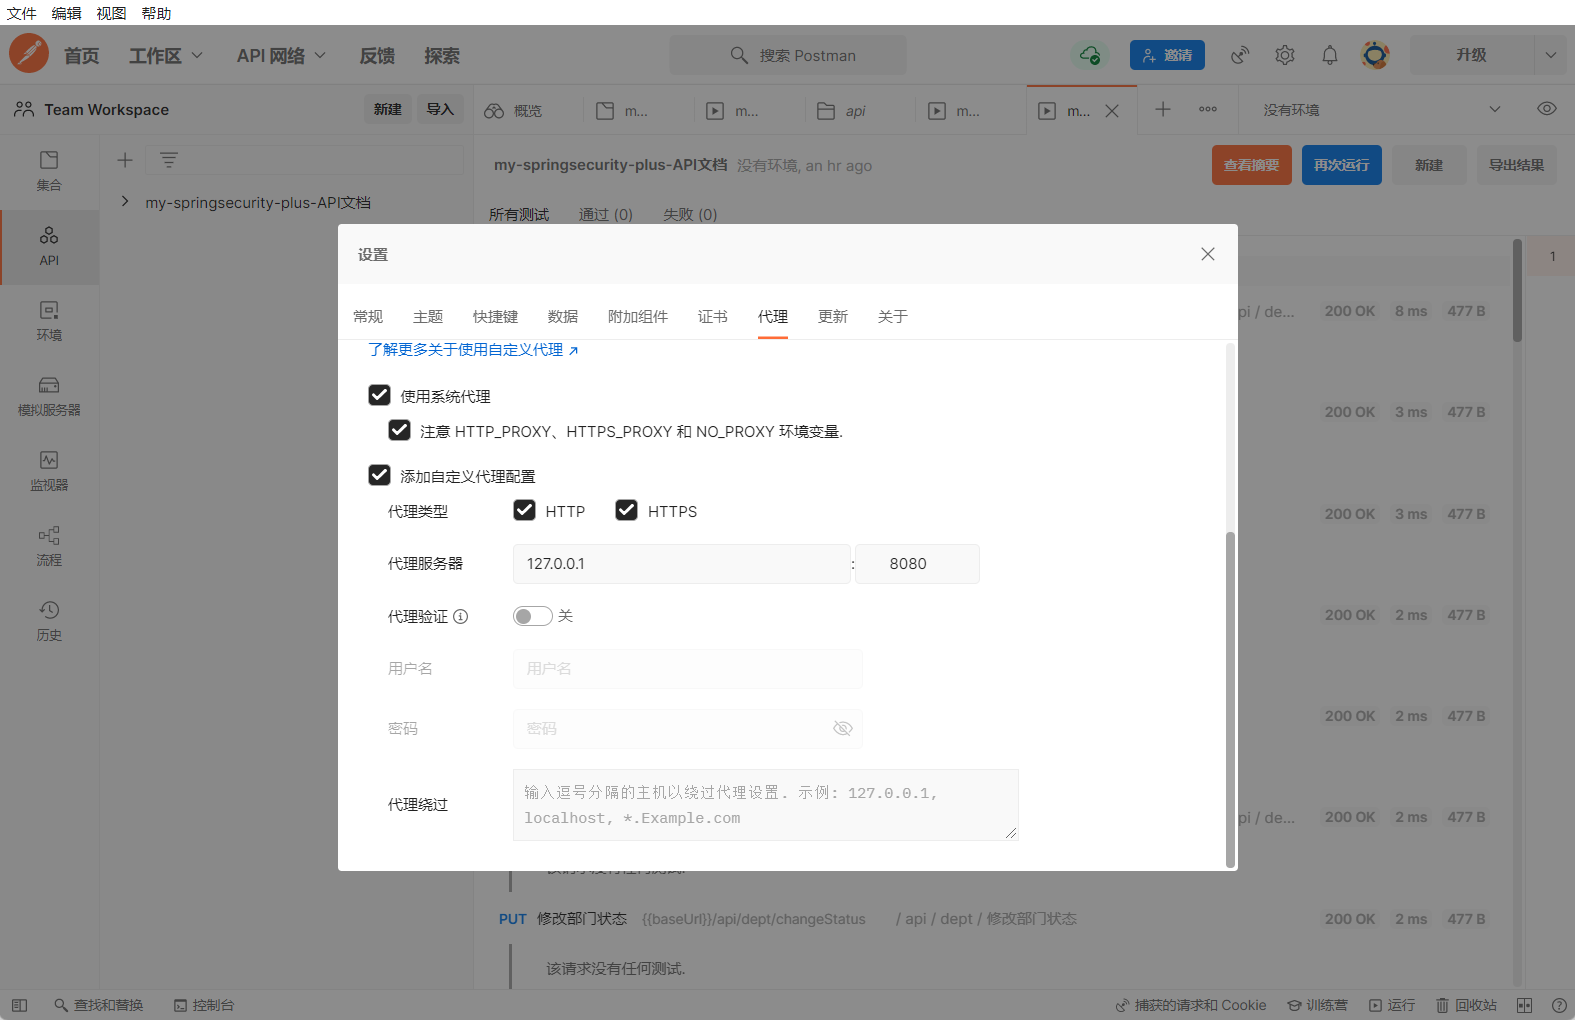Uncheck the HTTP_PROXY environment variables checkbox
The width and height of the screenshot is (1575, 1020).
[x=399, y=430]
